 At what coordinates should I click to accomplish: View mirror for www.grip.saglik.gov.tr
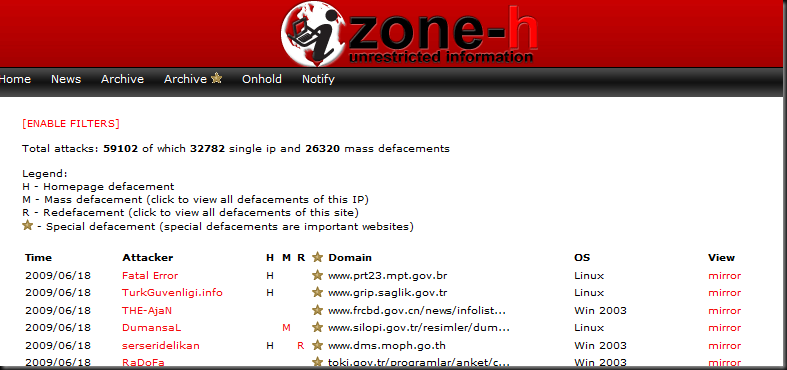click(x=724, y=293)
